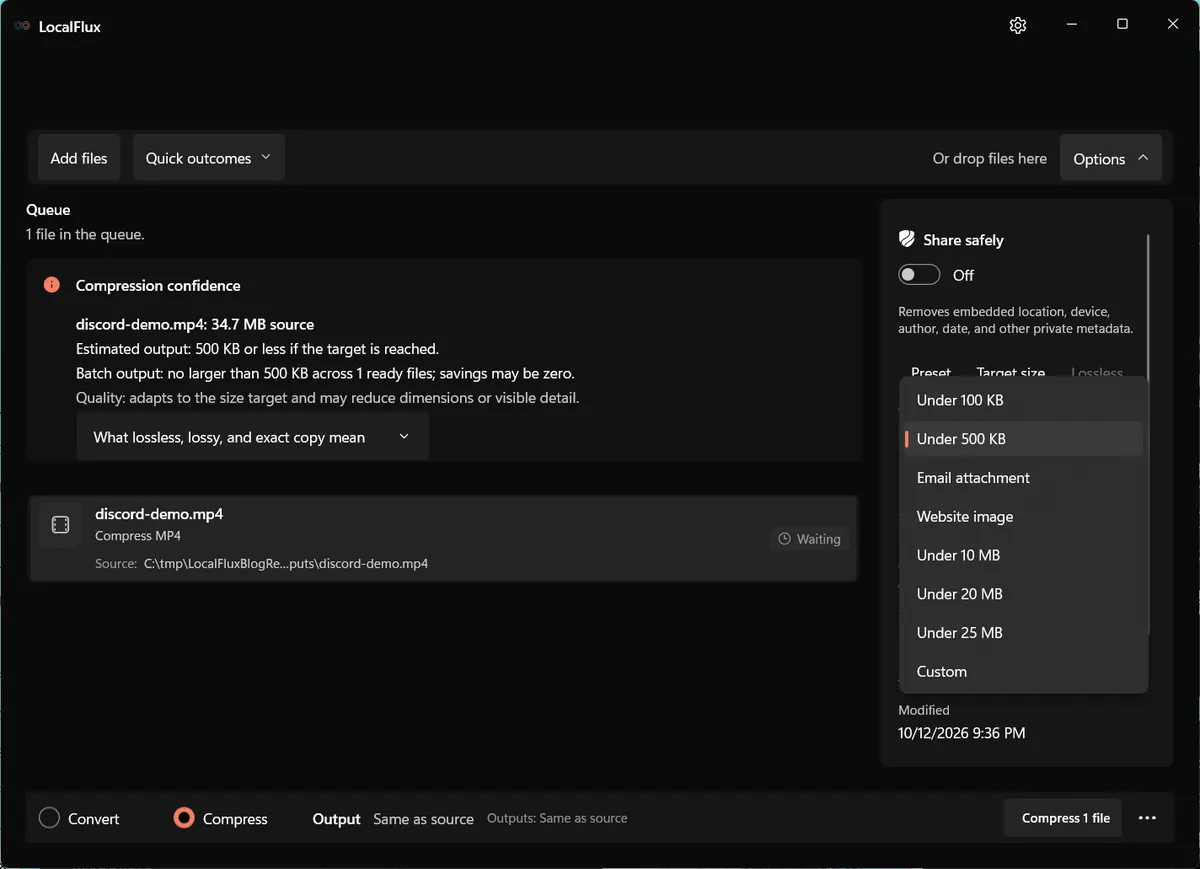Click the LocalFlux infinity logo icon
The image size is (1200, 869).
[22, 26]
